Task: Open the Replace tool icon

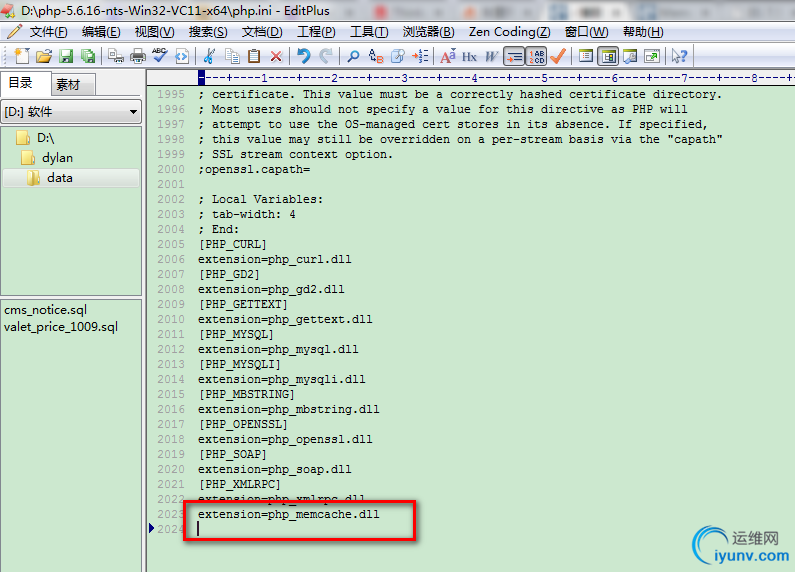Action: tap(376, 56)
